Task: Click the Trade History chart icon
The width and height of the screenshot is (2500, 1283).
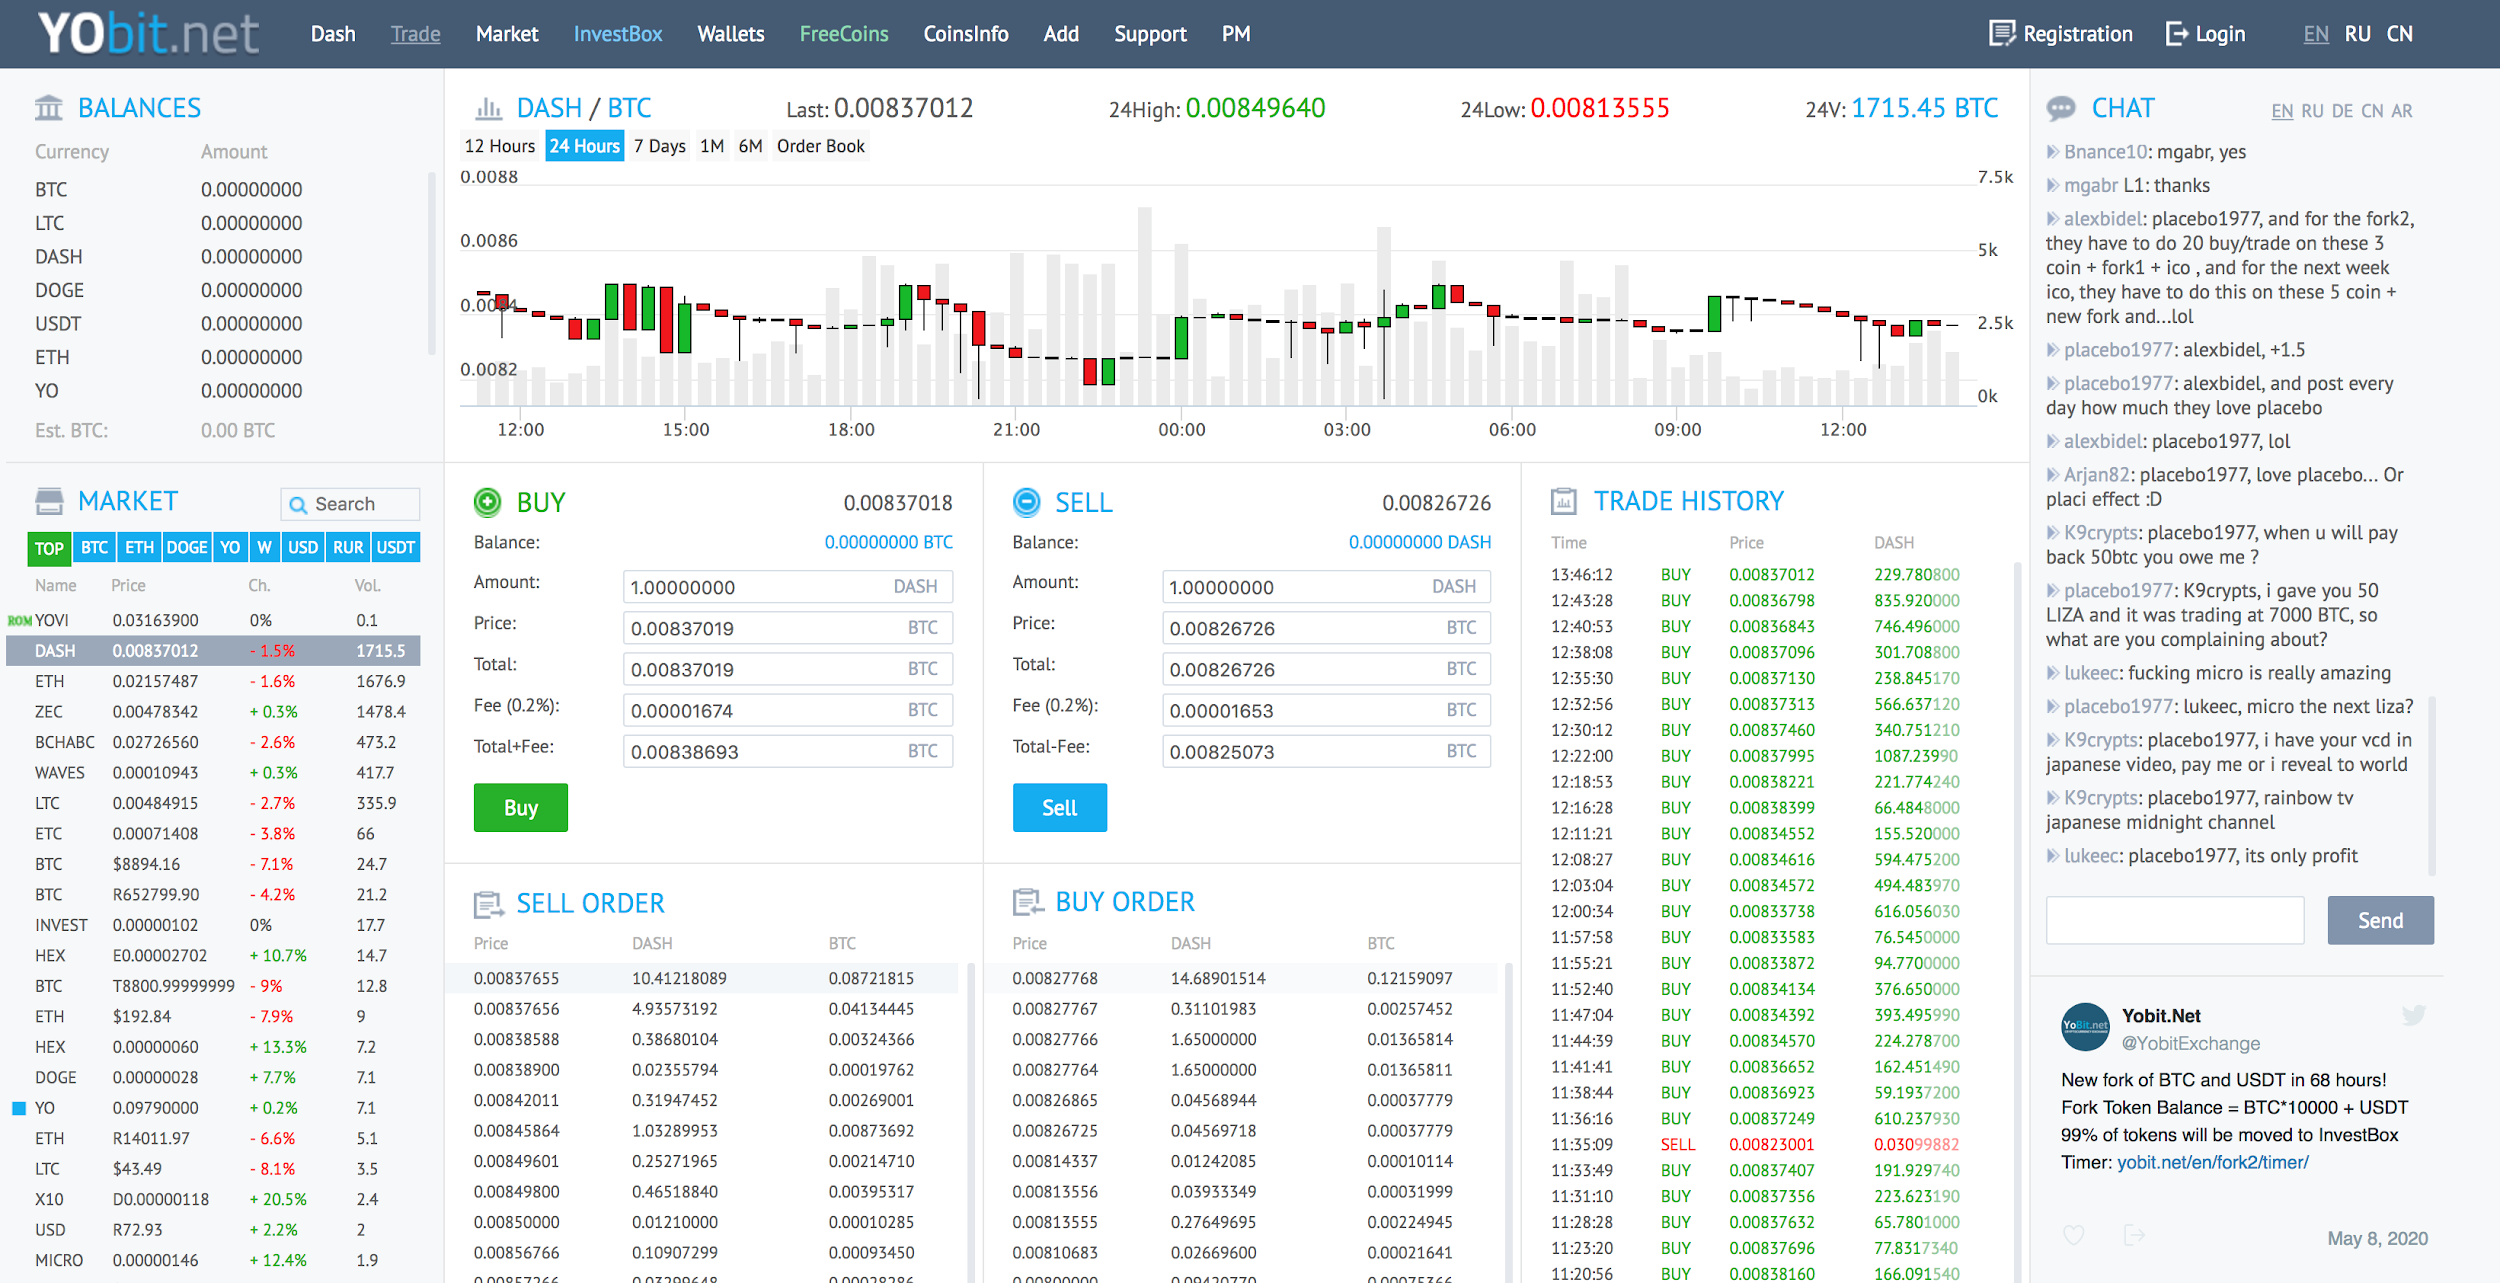Action: (1564, 501)
